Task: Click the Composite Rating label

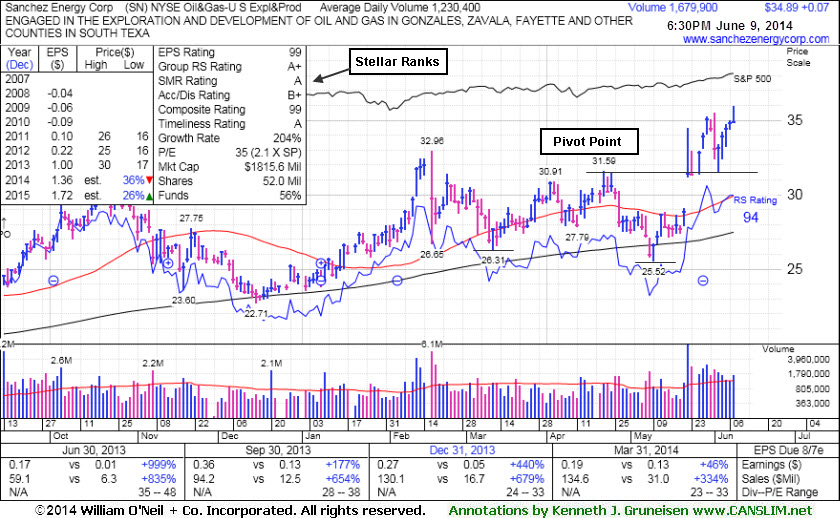Action: 201,109
